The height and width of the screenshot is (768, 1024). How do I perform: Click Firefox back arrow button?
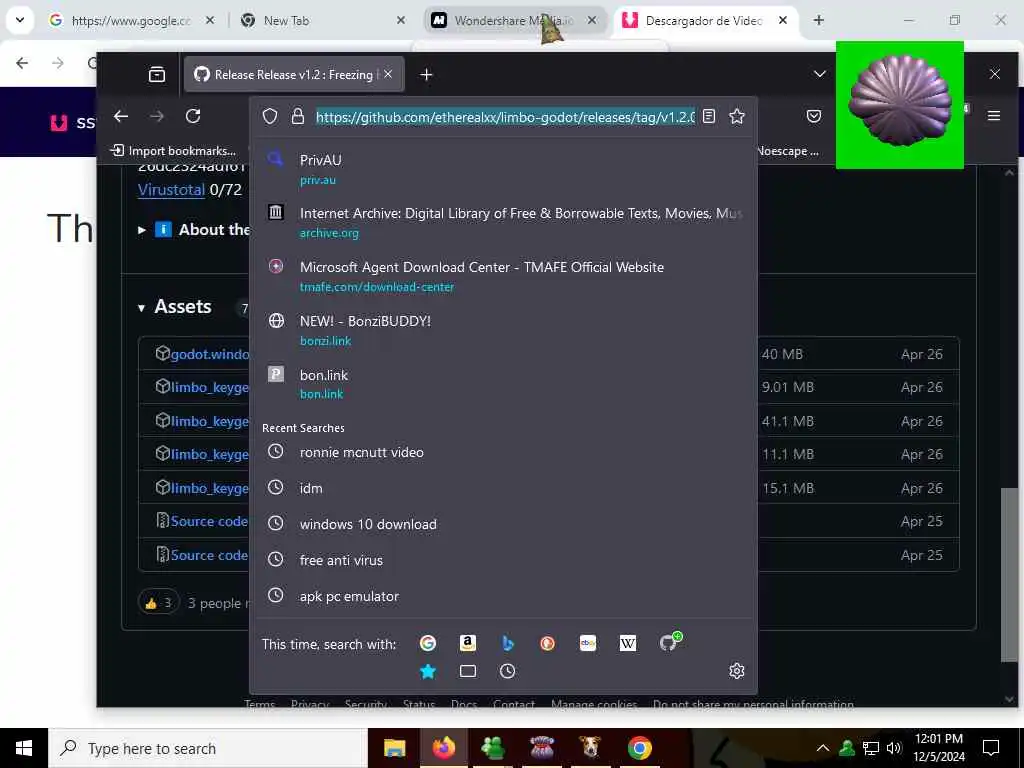tap(121, 116)
